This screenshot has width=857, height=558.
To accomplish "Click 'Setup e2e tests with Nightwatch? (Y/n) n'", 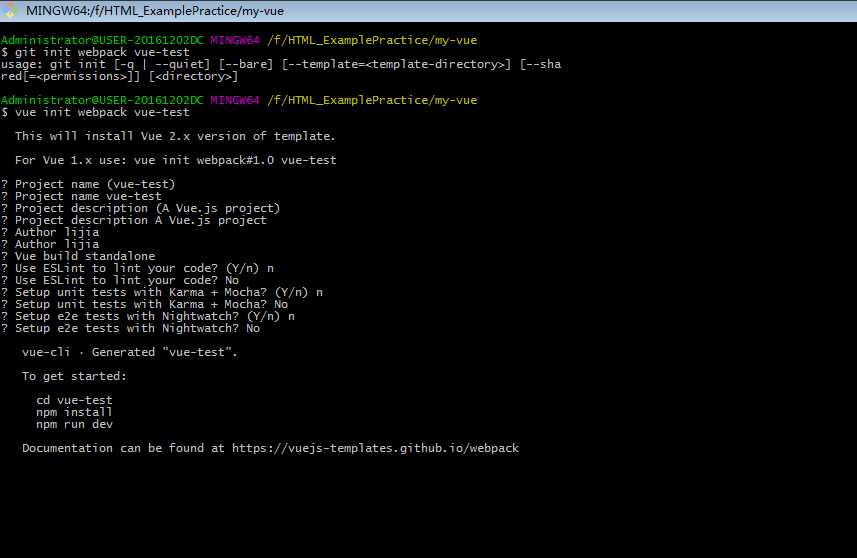I will (x=148, y=316).
